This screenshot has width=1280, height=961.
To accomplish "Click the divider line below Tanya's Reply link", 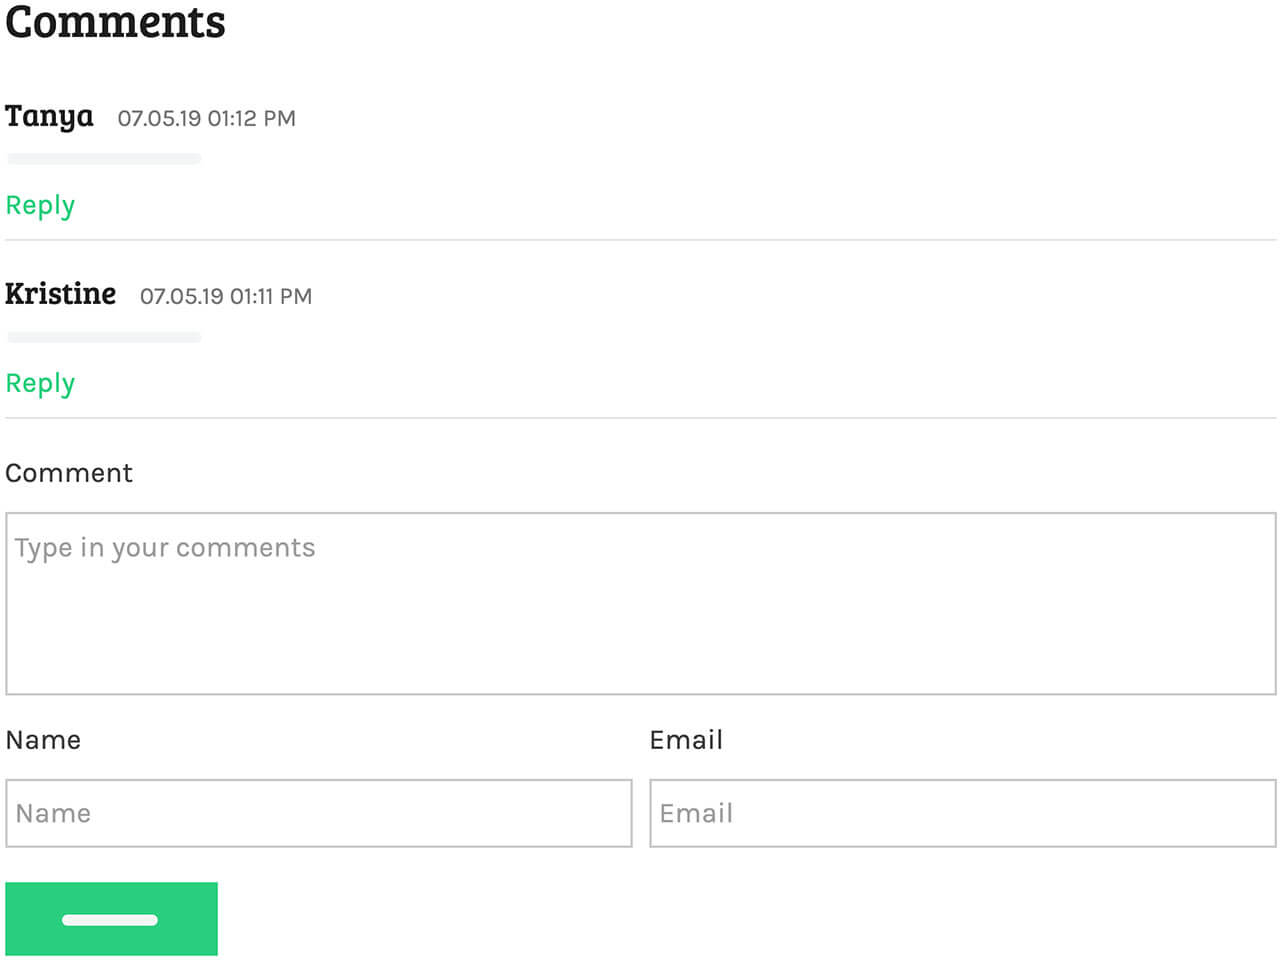I will pyautogui.click(x=640, y=240).
